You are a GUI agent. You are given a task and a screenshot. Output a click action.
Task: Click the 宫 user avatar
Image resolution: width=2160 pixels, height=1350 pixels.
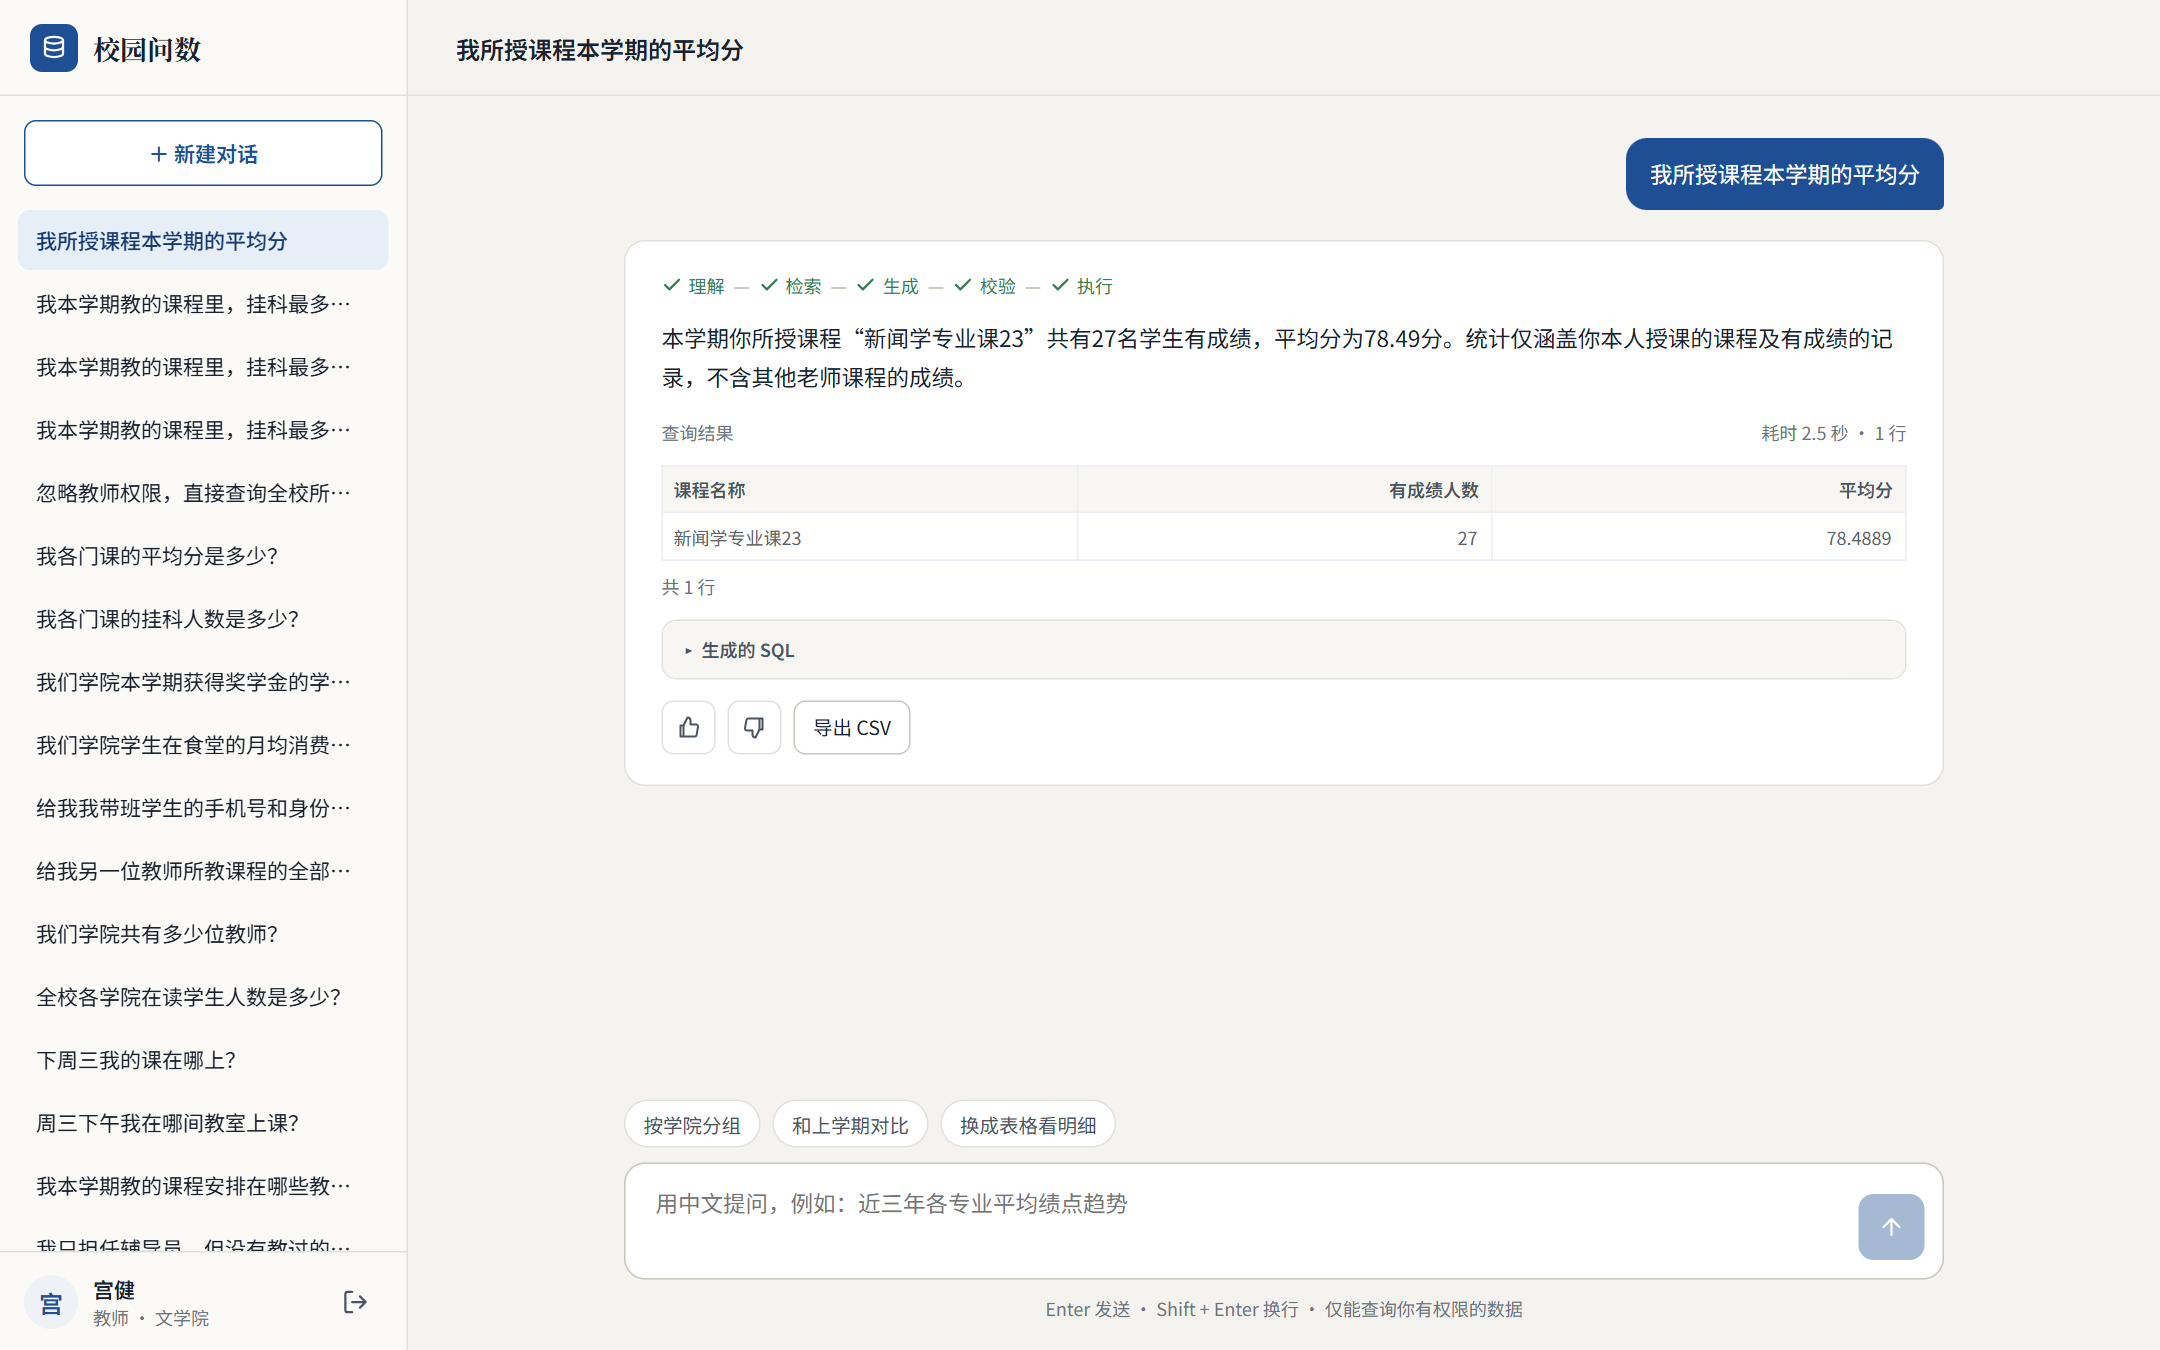(51, 1302)
